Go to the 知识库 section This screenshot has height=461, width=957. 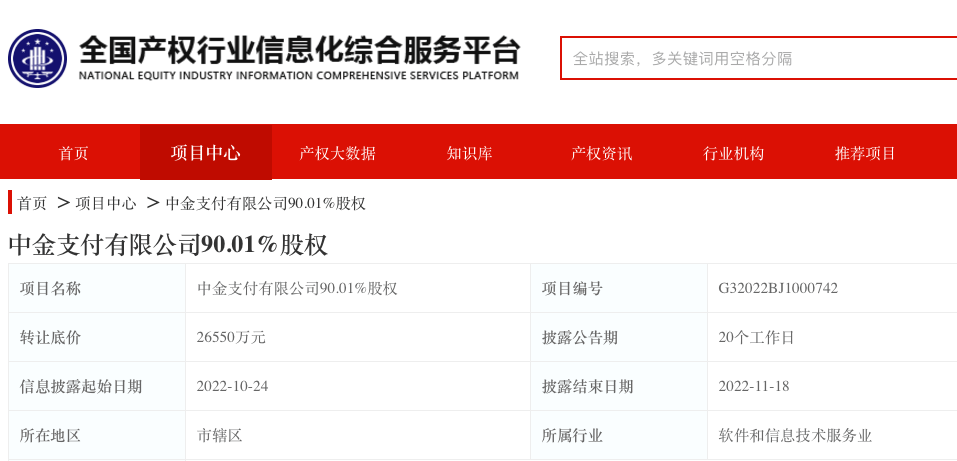pyautogui.click(x=469, y=153)
